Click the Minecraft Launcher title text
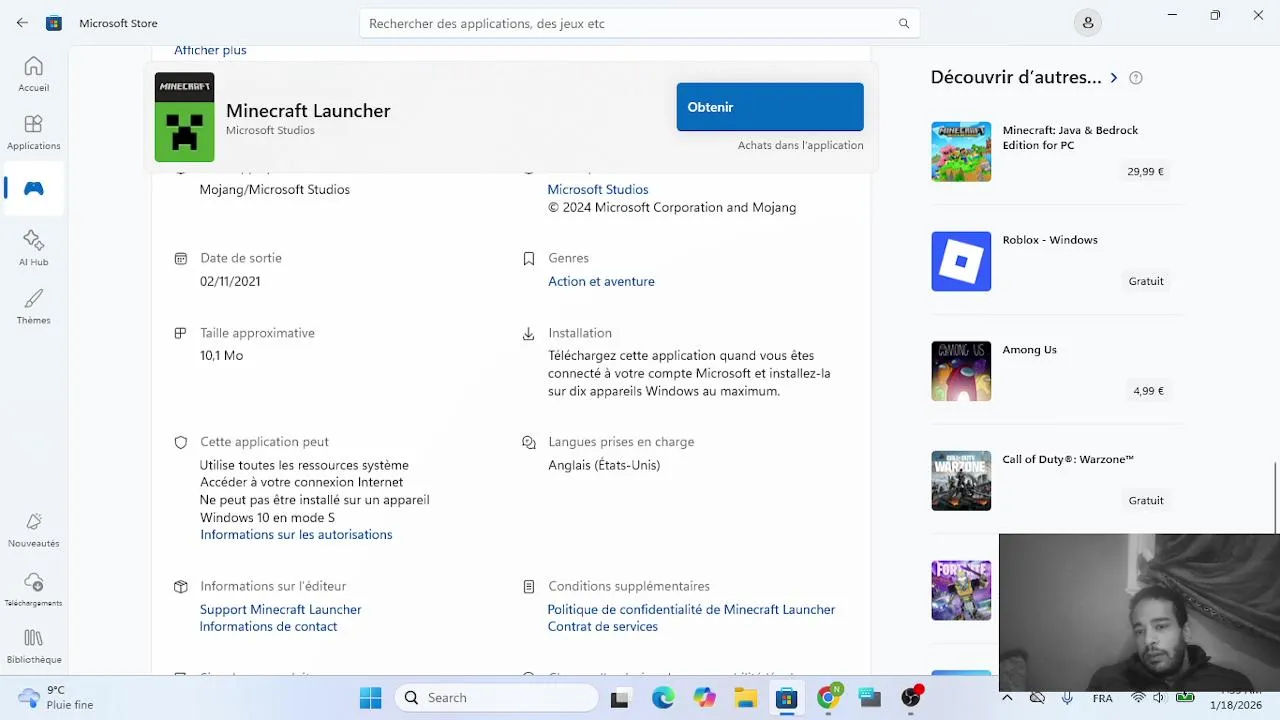 click(x=308, y=110)
